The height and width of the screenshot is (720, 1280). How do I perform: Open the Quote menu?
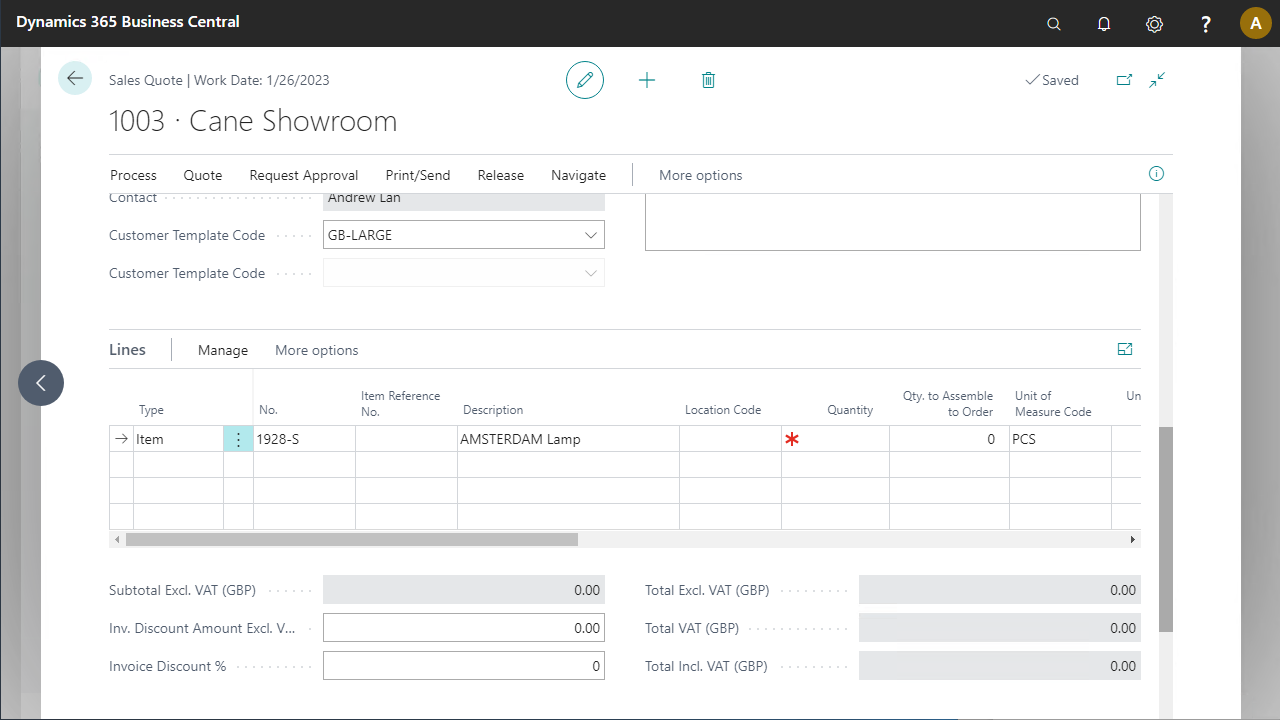click(x=203, y=175)
